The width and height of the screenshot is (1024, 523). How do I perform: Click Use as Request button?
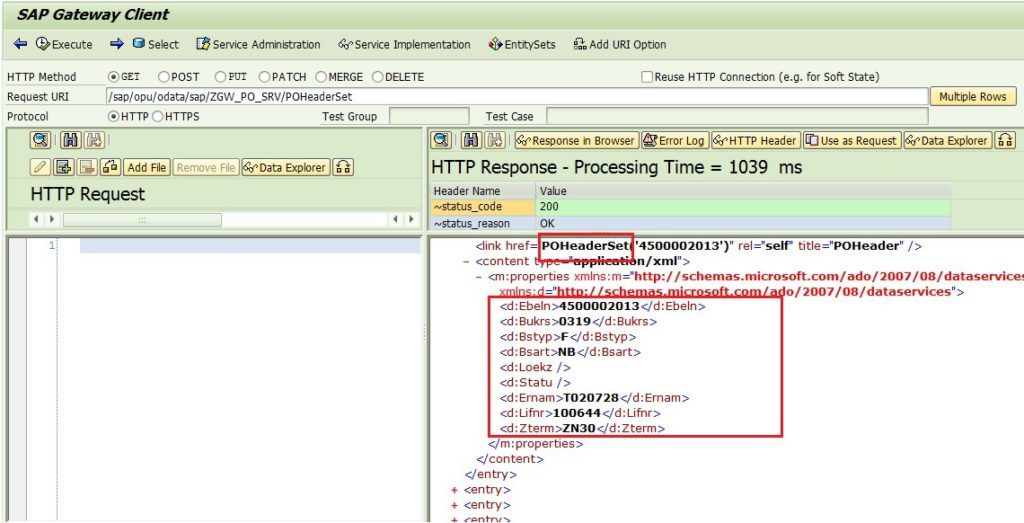[852, 140]
